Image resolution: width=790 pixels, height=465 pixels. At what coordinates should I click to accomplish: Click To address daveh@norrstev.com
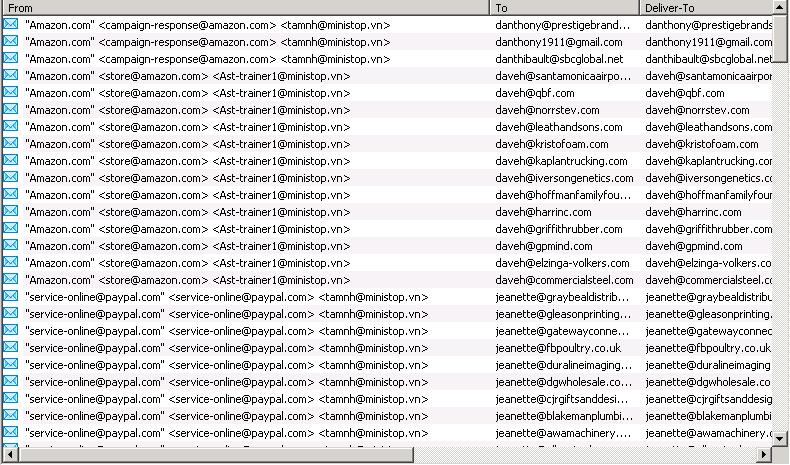click(x=547, y=110)
